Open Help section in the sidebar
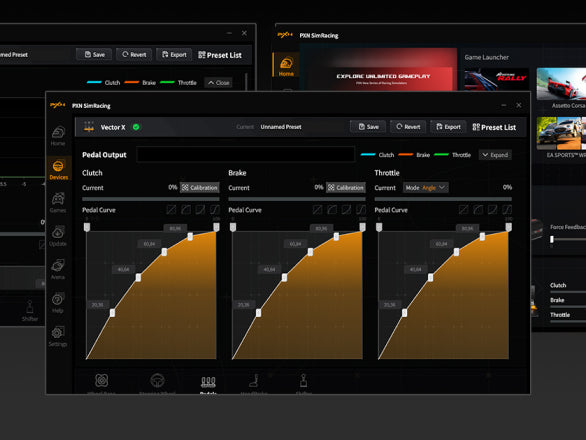586x440 pixels. click(58, 303)
